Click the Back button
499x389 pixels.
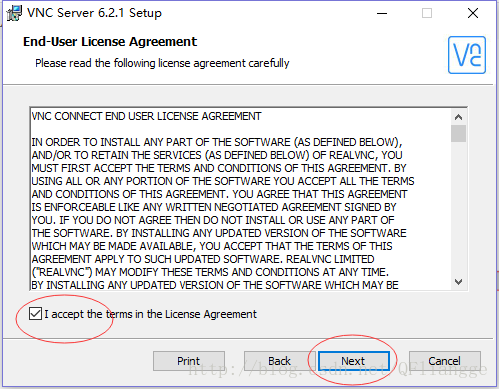click(x=279, y=361)
